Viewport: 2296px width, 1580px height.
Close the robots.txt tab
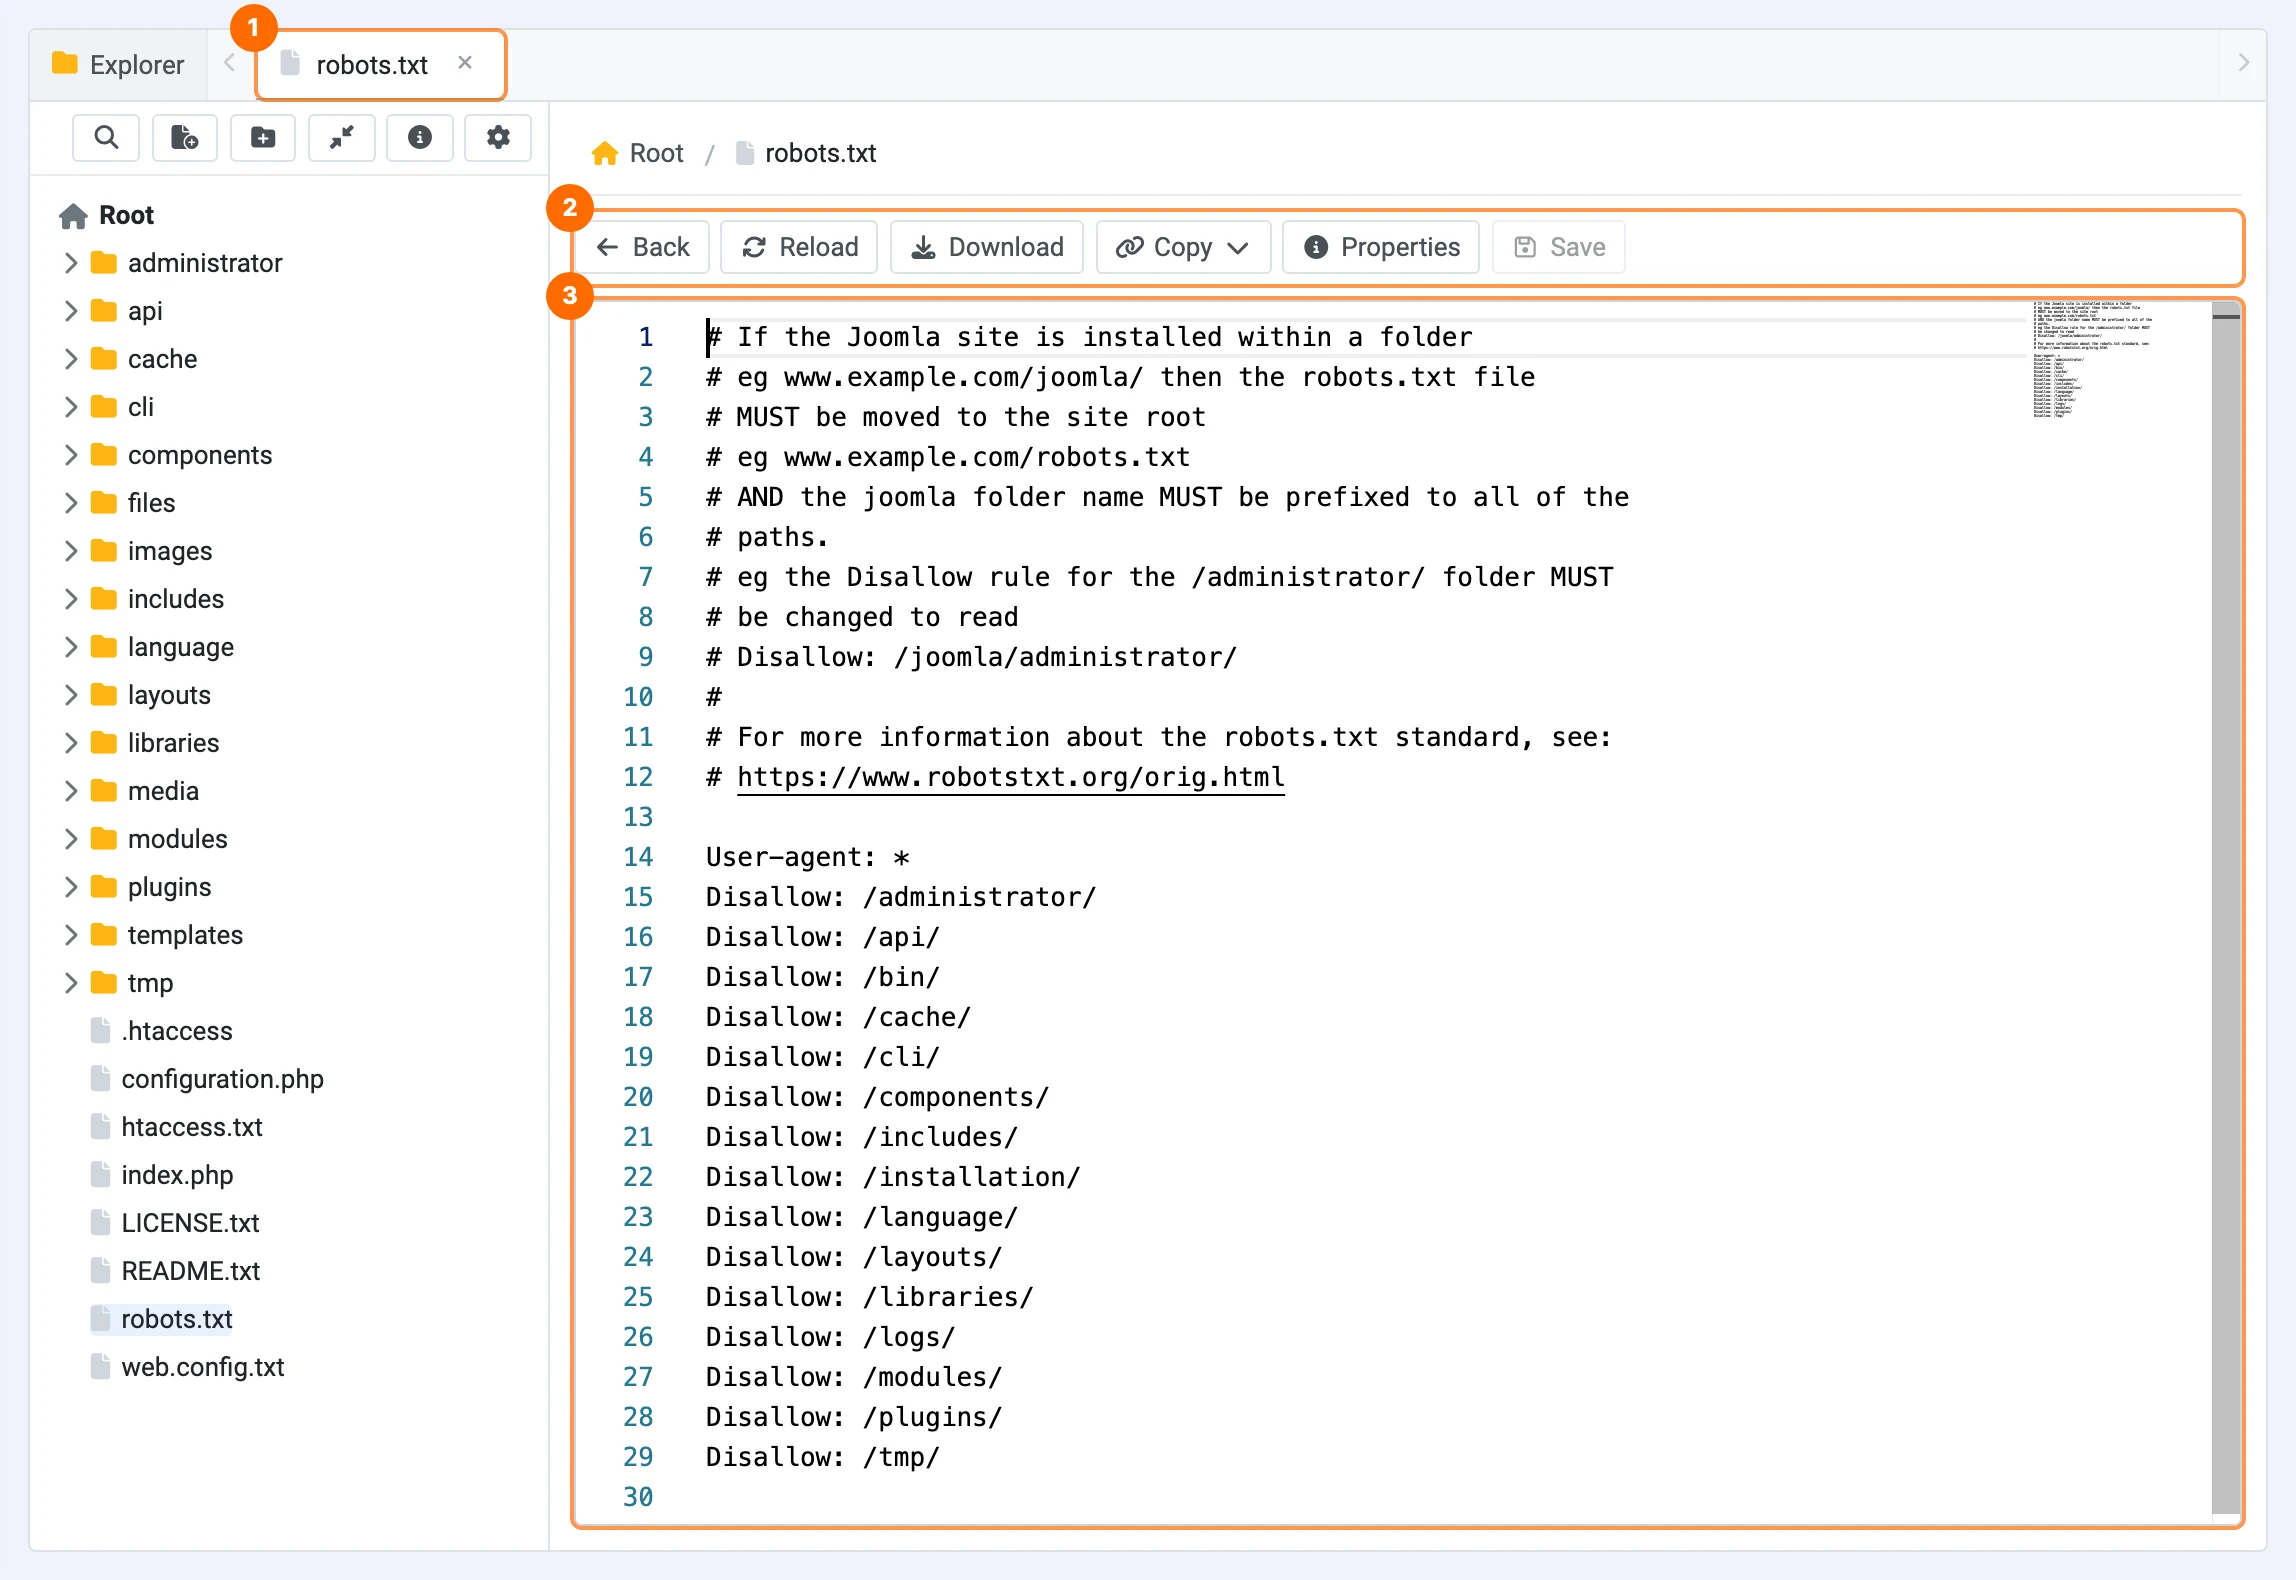(465, 63)
